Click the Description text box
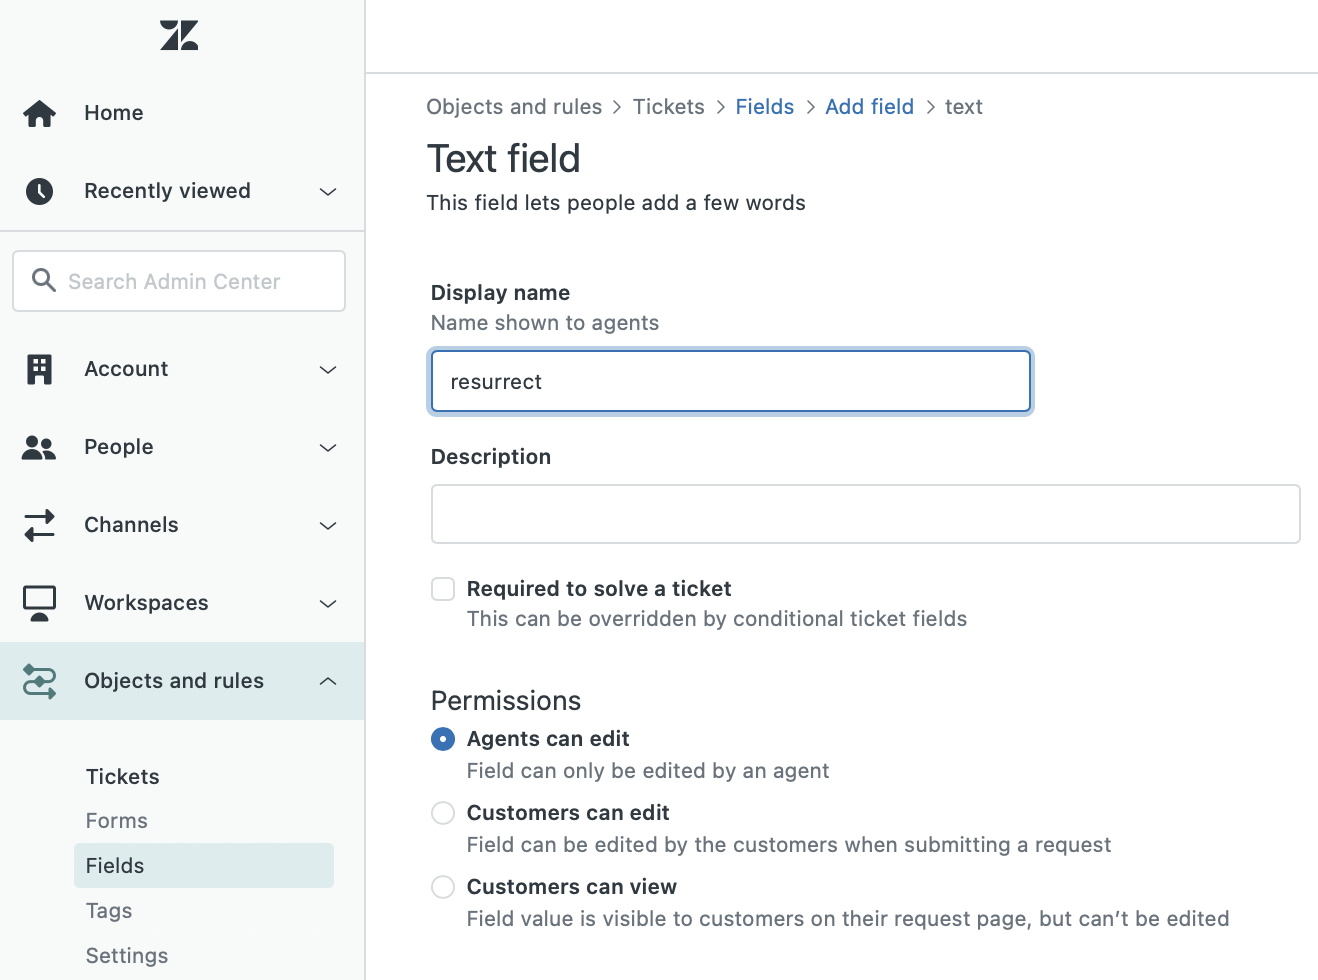1318x980 pixels. pos(866,514)
